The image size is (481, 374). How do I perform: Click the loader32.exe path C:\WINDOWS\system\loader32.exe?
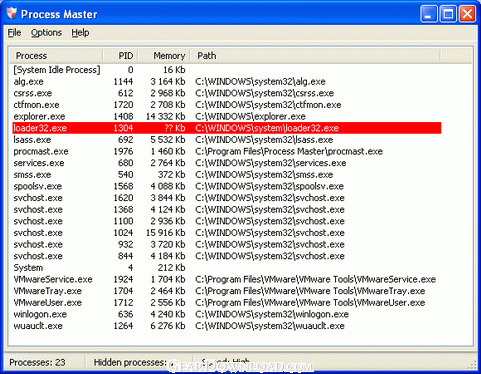267,128
